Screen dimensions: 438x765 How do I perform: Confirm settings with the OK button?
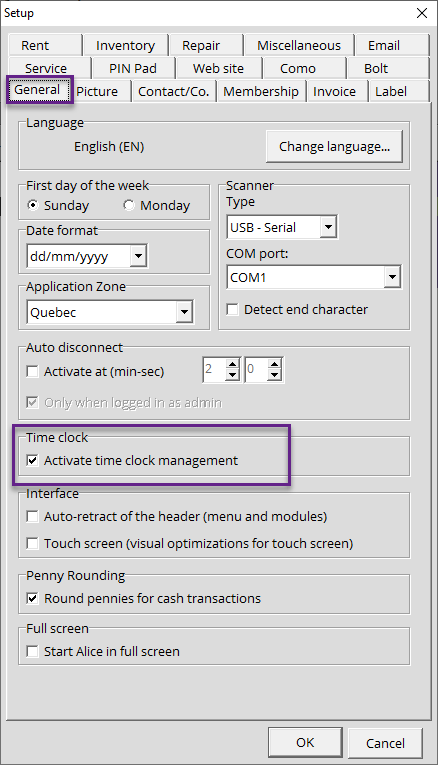point(305,742)
